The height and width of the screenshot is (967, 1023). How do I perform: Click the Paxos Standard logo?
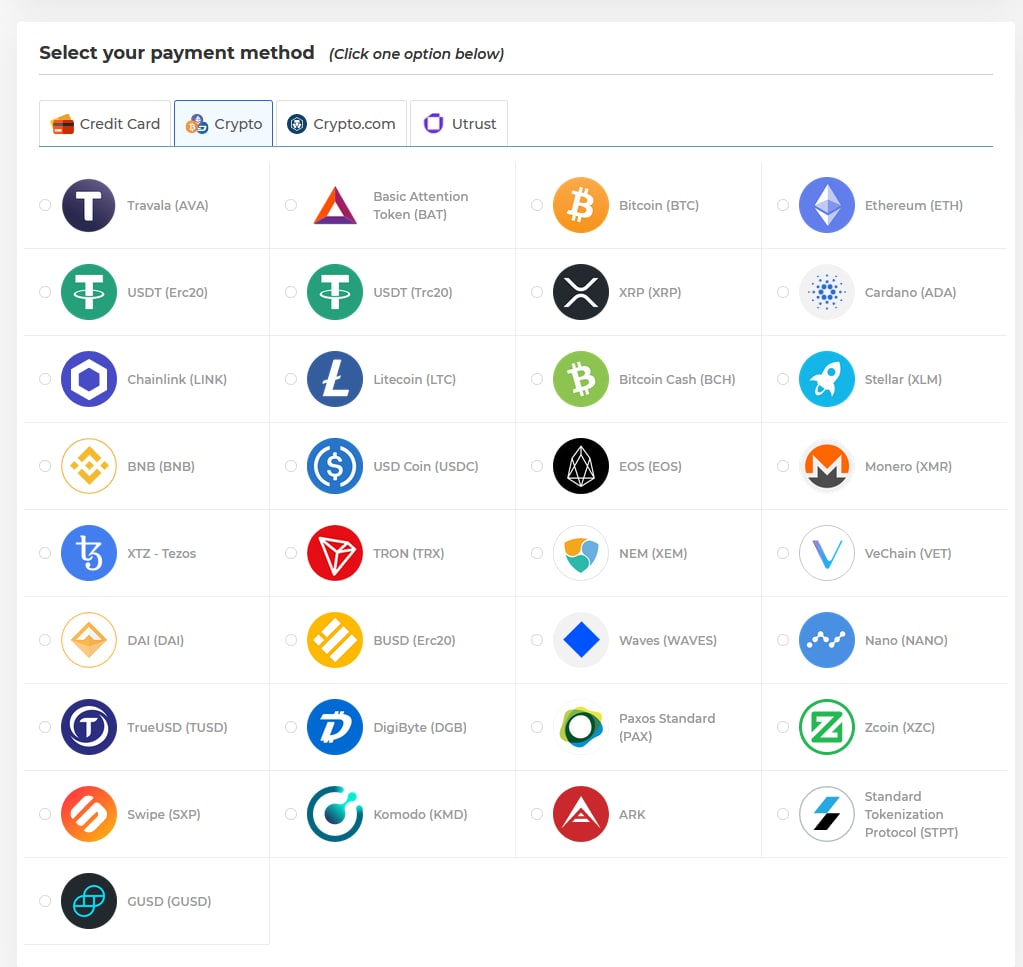(581, 727)
